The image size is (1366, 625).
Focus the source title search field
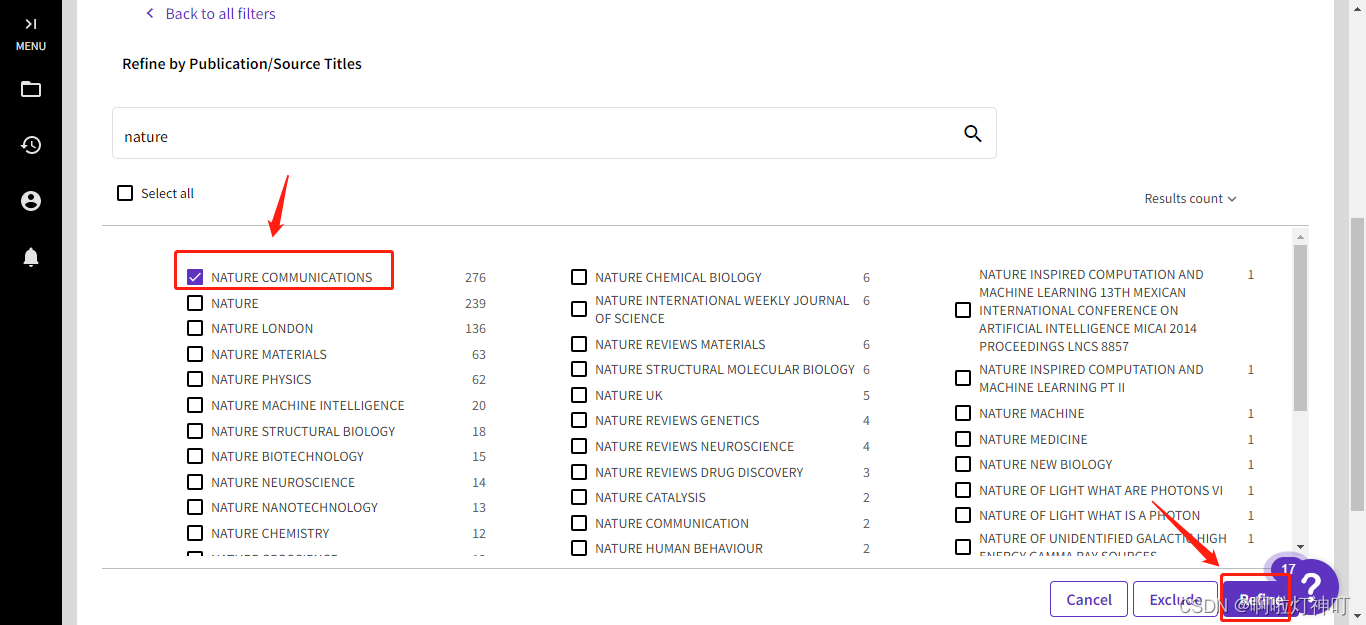click(x=554, y=133)
